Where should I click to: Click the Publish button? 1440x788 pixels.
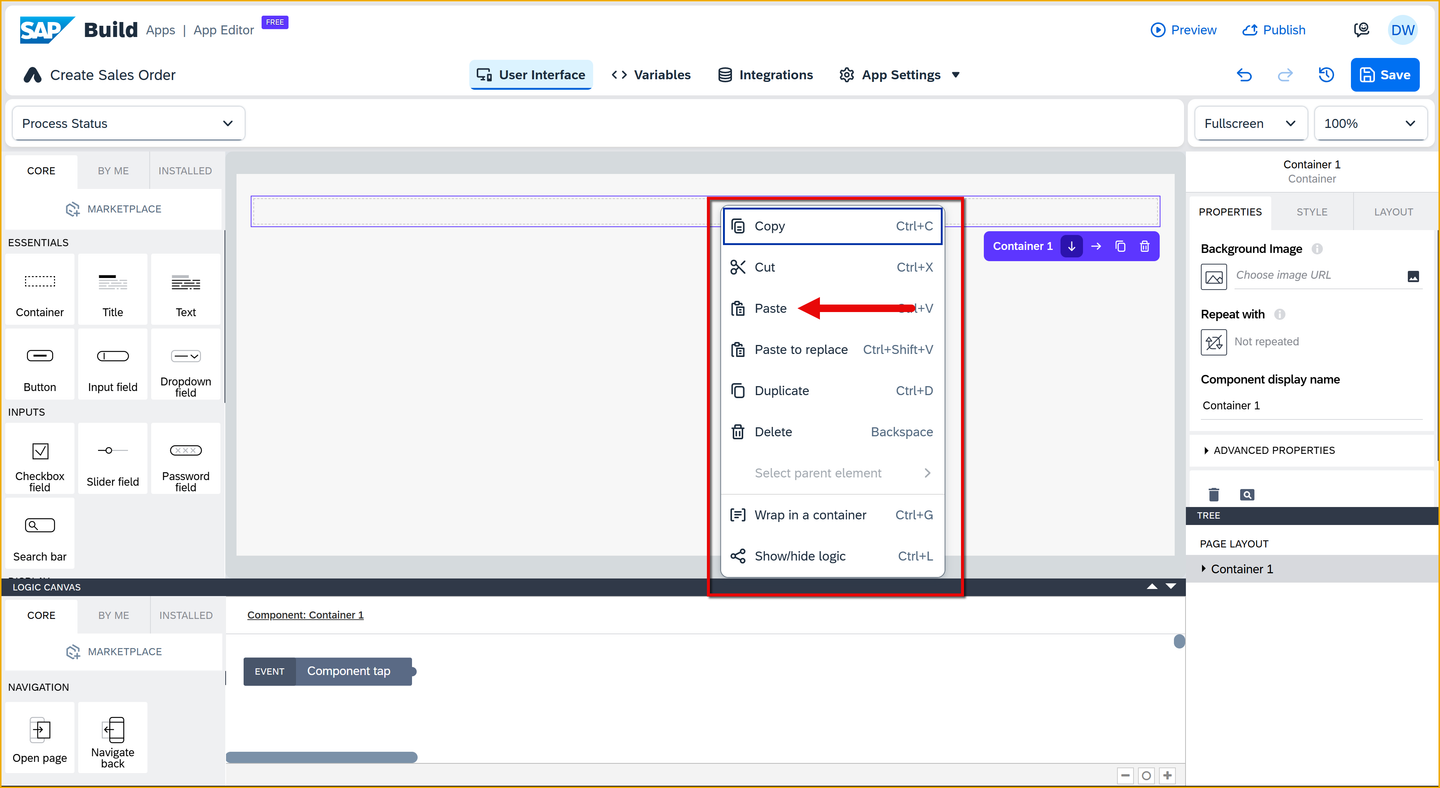point(1274,30)
